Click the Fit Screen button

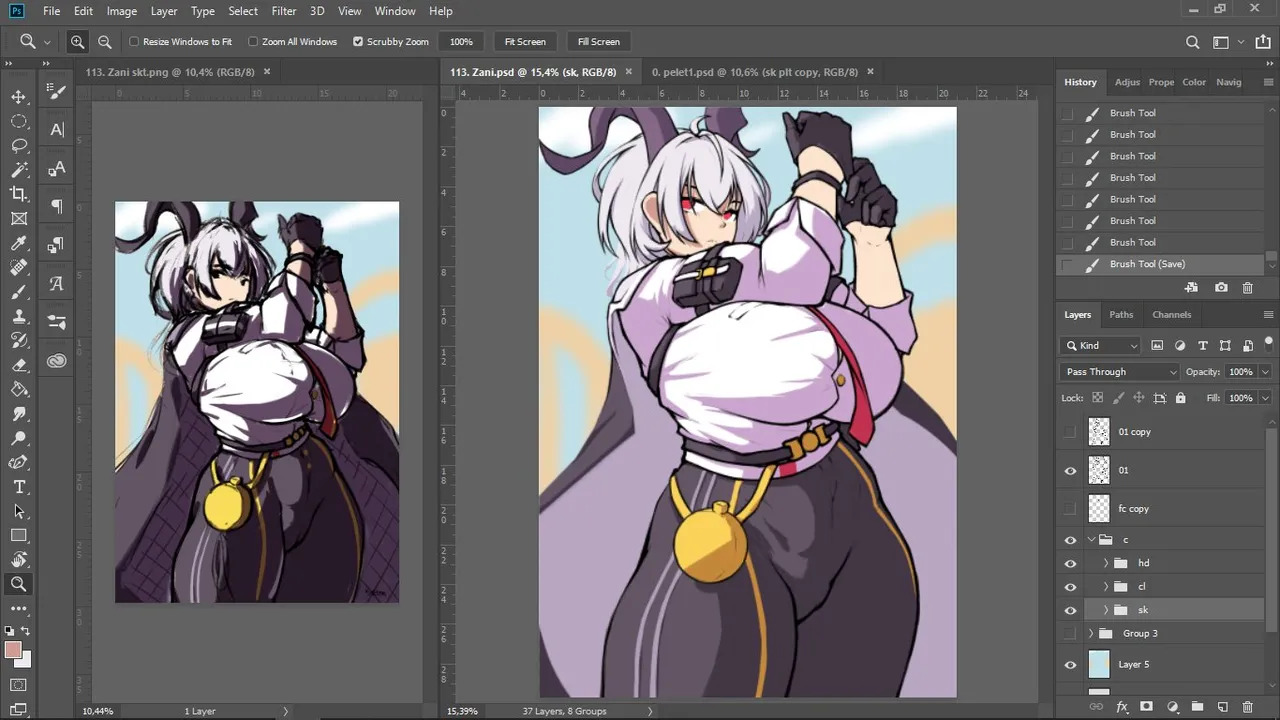pos(525,42)
